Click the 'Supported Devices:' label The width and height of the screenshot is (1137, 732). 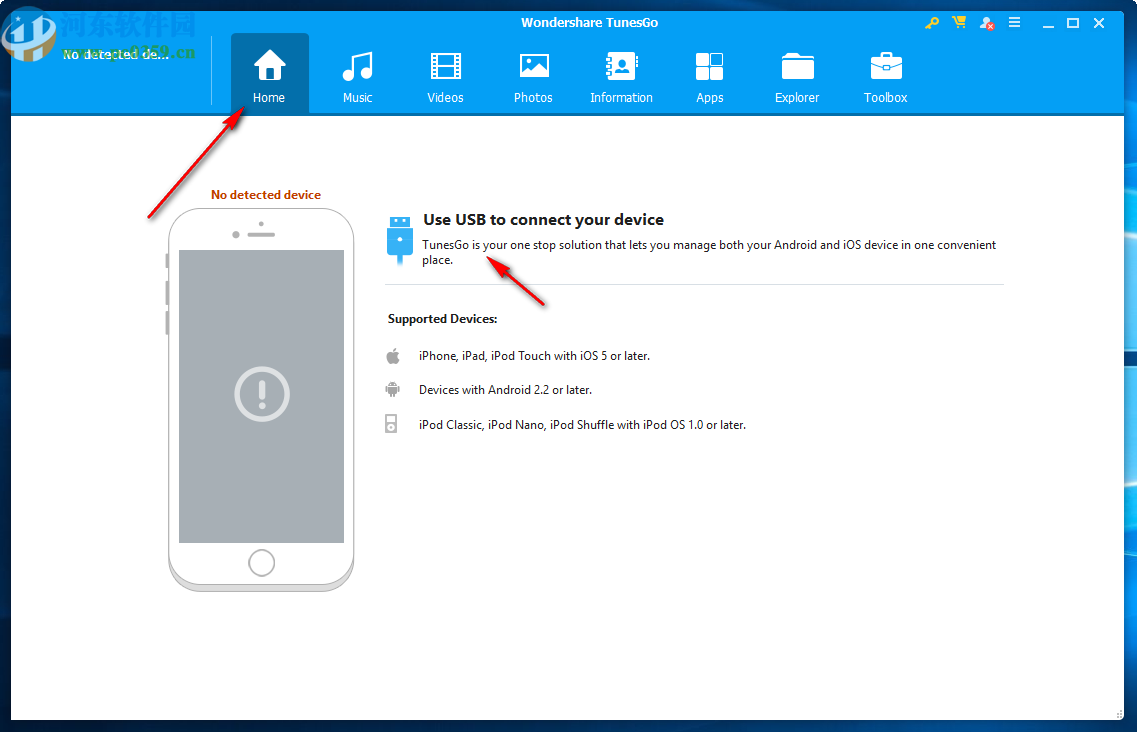pyautogui.click(x=442, y=318)
